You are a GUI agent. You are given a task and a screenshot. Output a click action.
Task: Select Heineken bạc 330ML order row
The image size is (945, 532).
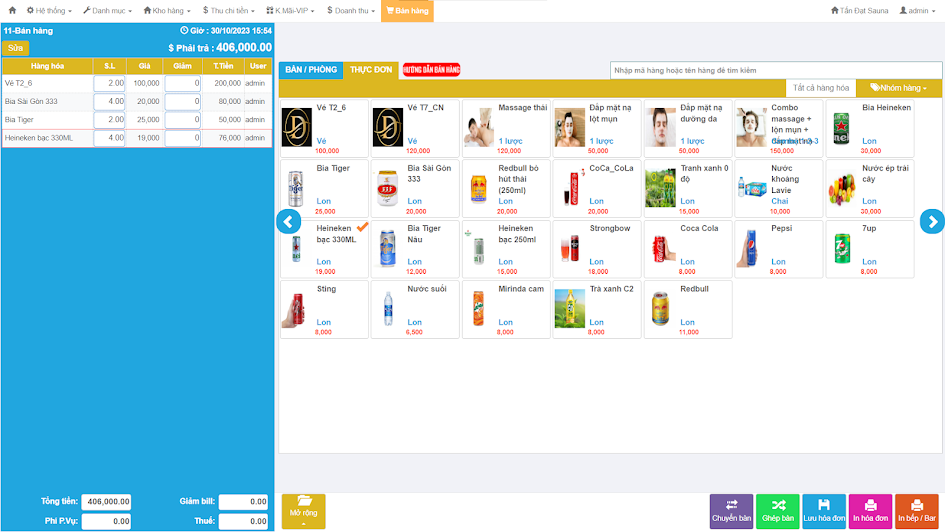pos(137,138)
